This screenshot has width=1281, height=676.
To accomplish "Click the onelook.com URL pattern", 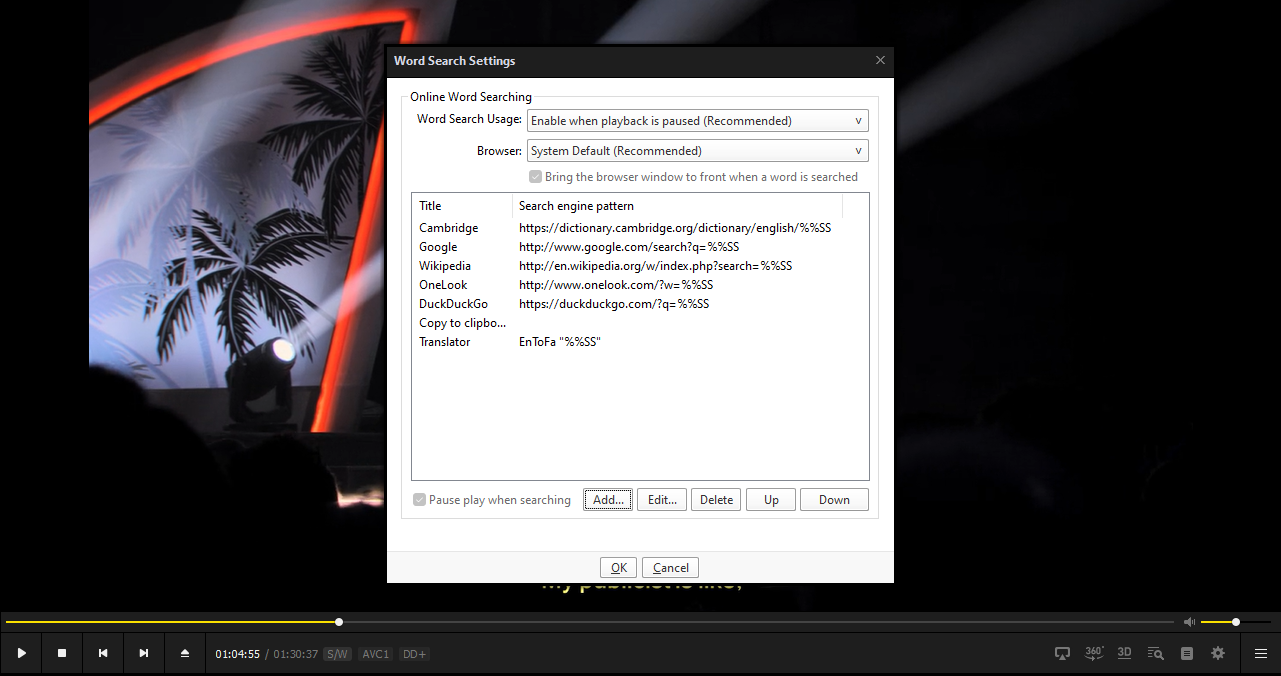I will tap(616, 285).
